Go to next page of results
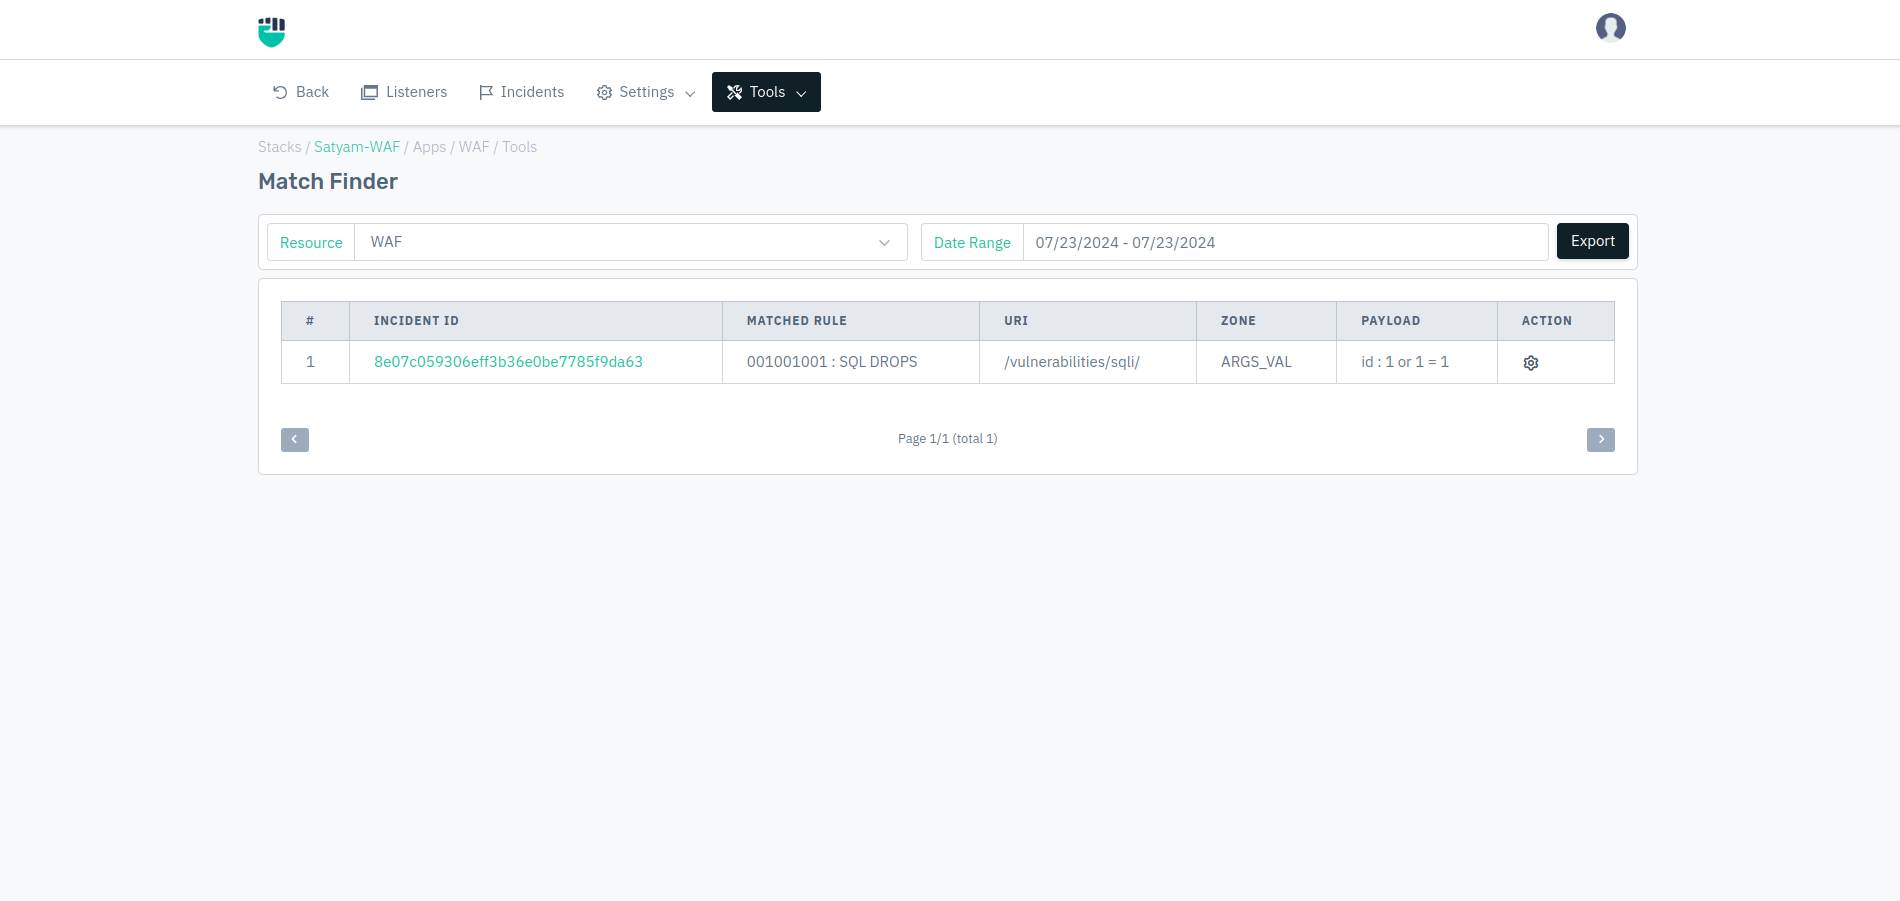Screen dimensions: 1900x901 [x=1601, y=440]
